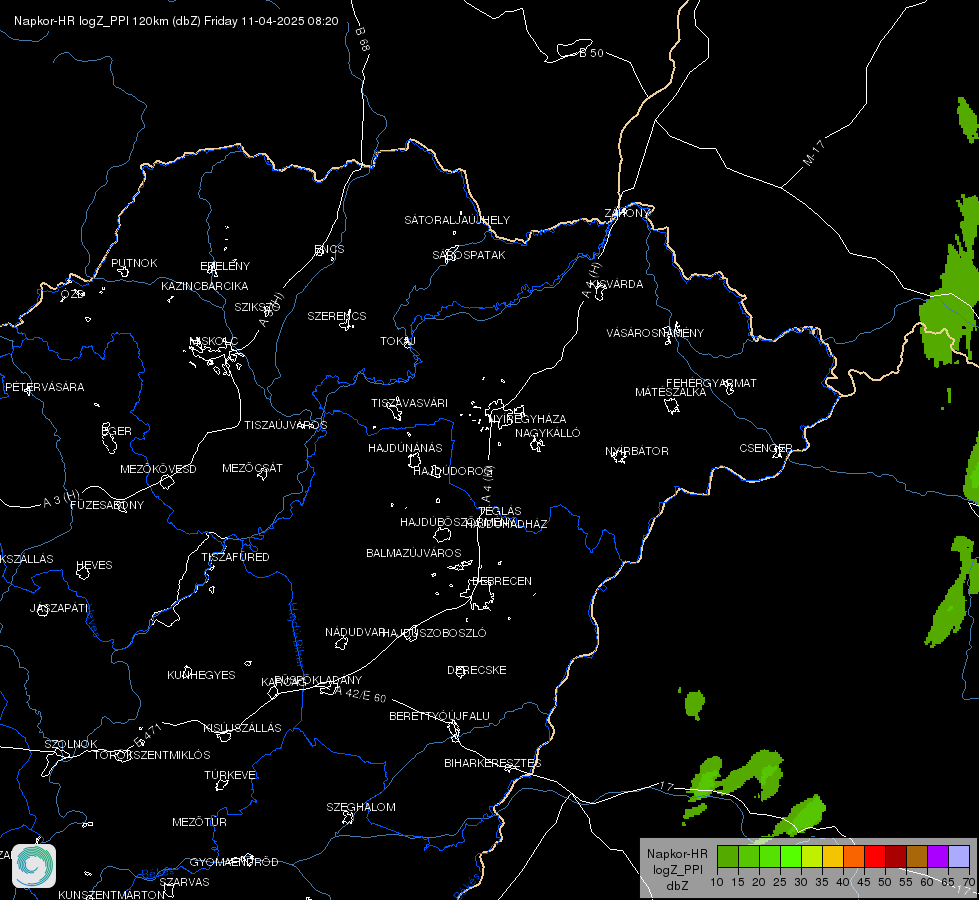This screenshot has width=979, height=900.
Task: Click the TISZAFÜRED town label
Action: tap(235, 556)
